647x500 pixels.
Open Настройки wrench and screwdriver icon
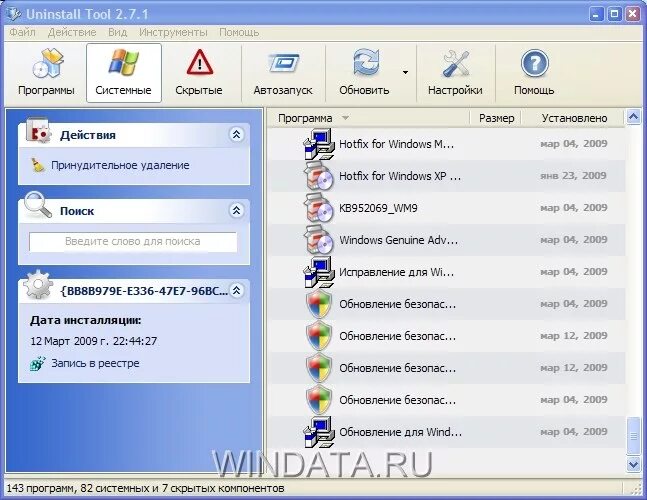[x=455, y=63]
